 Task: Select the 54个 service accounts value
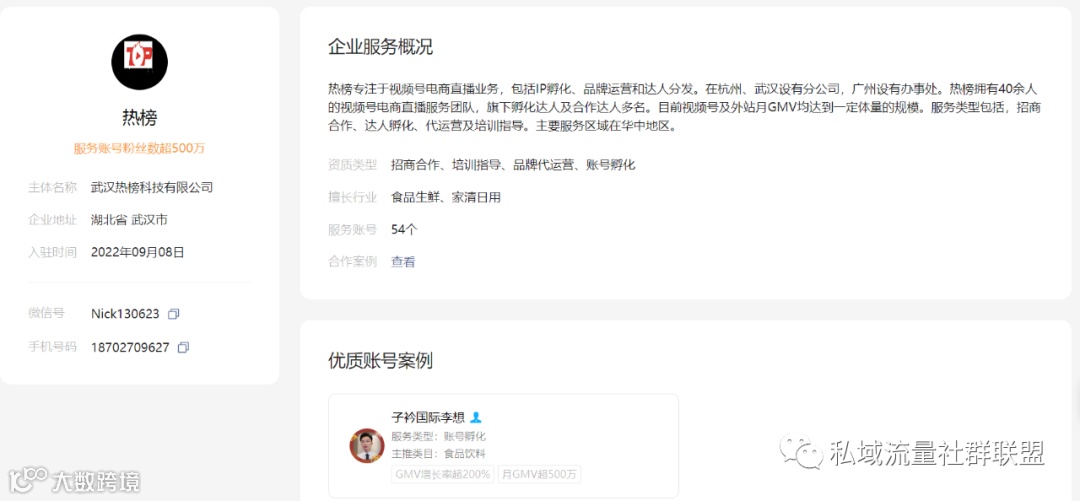(x=404, y=229)
